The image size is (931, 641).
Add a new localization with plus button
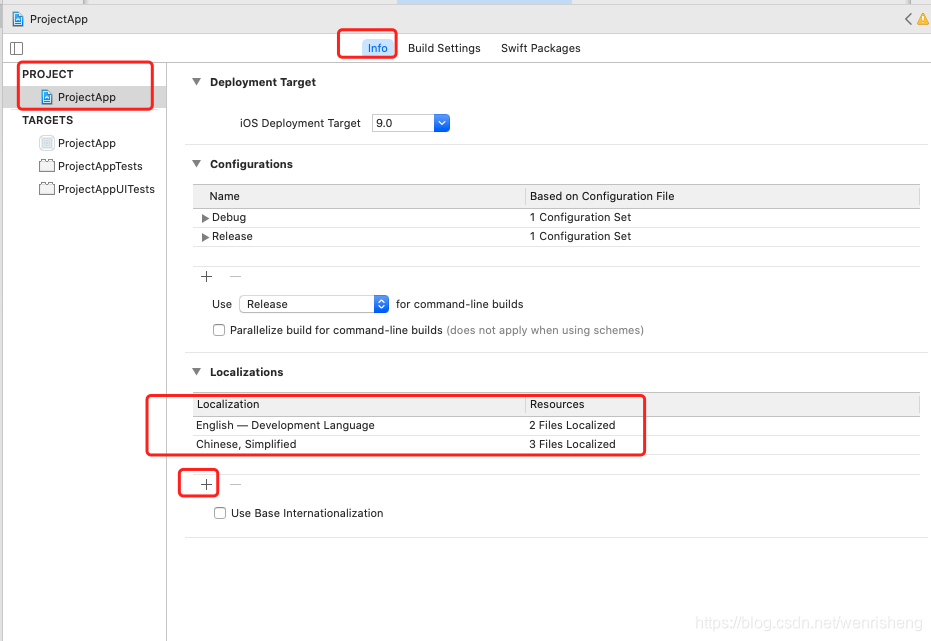206,484
